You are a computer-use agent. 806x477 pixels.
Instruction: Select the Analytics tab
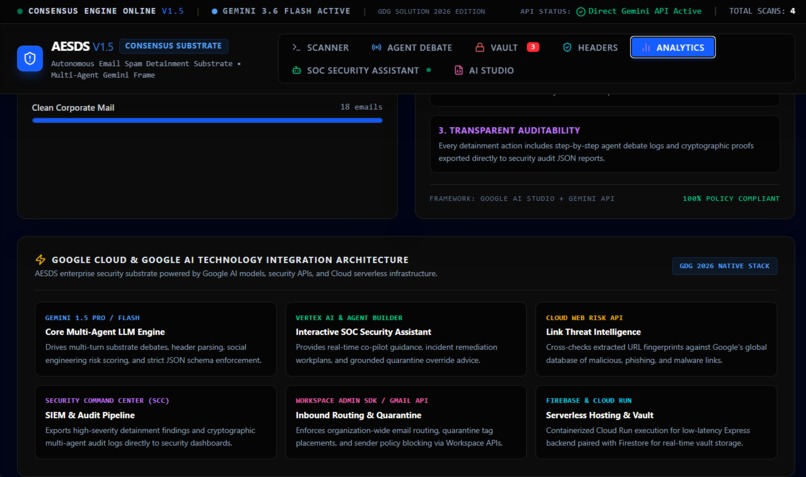click(x=673, y=47)
